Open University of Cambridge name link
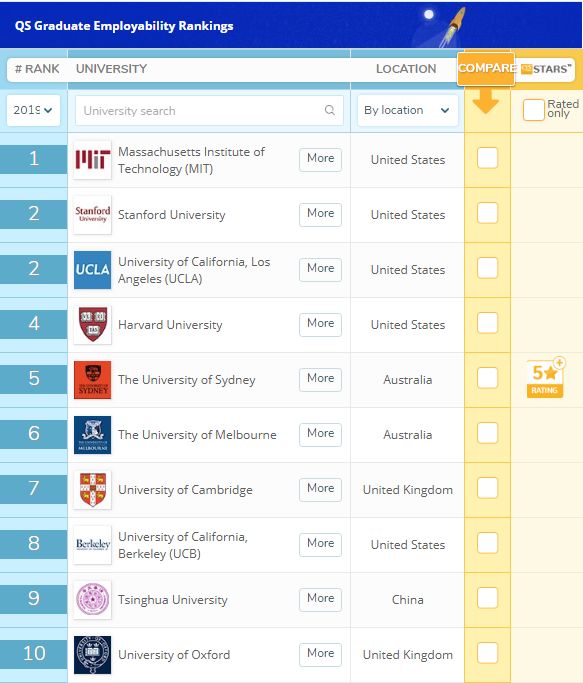Image resolution: width=583 pixels, height=683 pixels. 185,490
